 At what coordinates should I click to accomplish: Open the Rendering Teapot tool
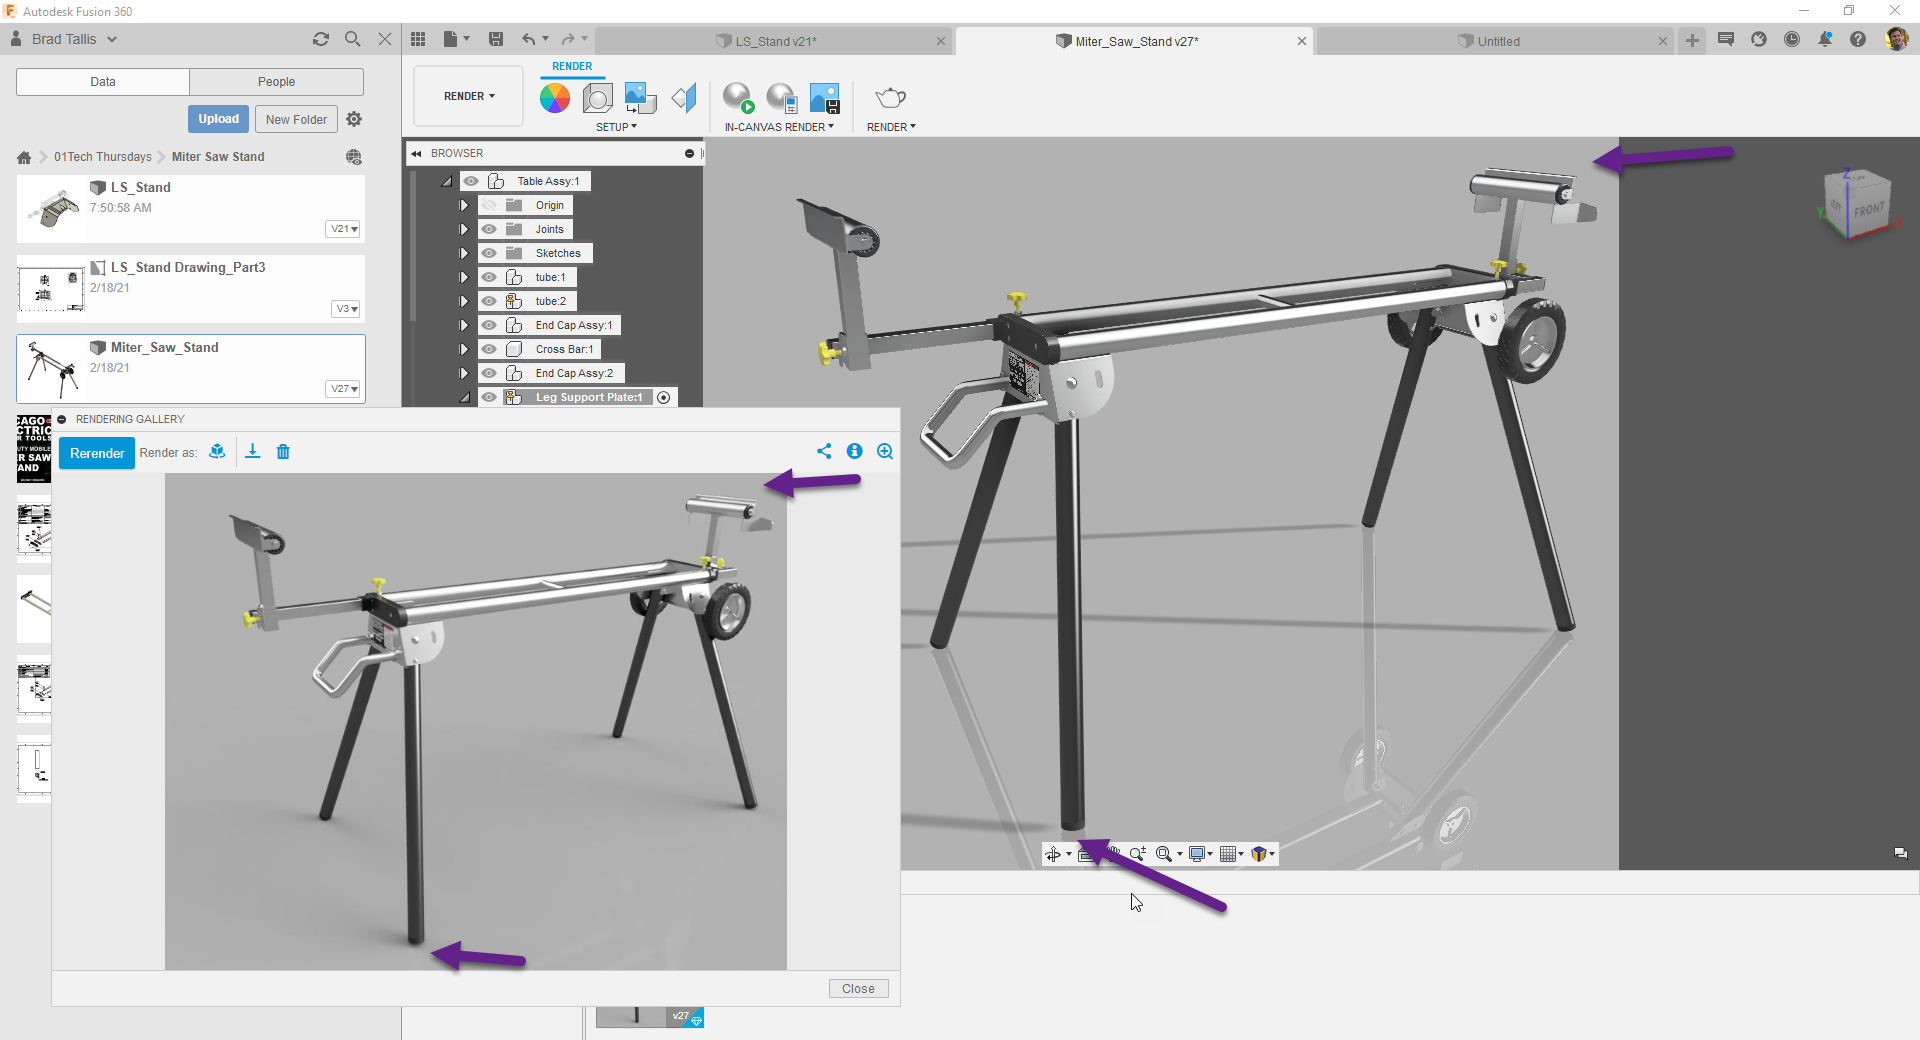(890, 98)
